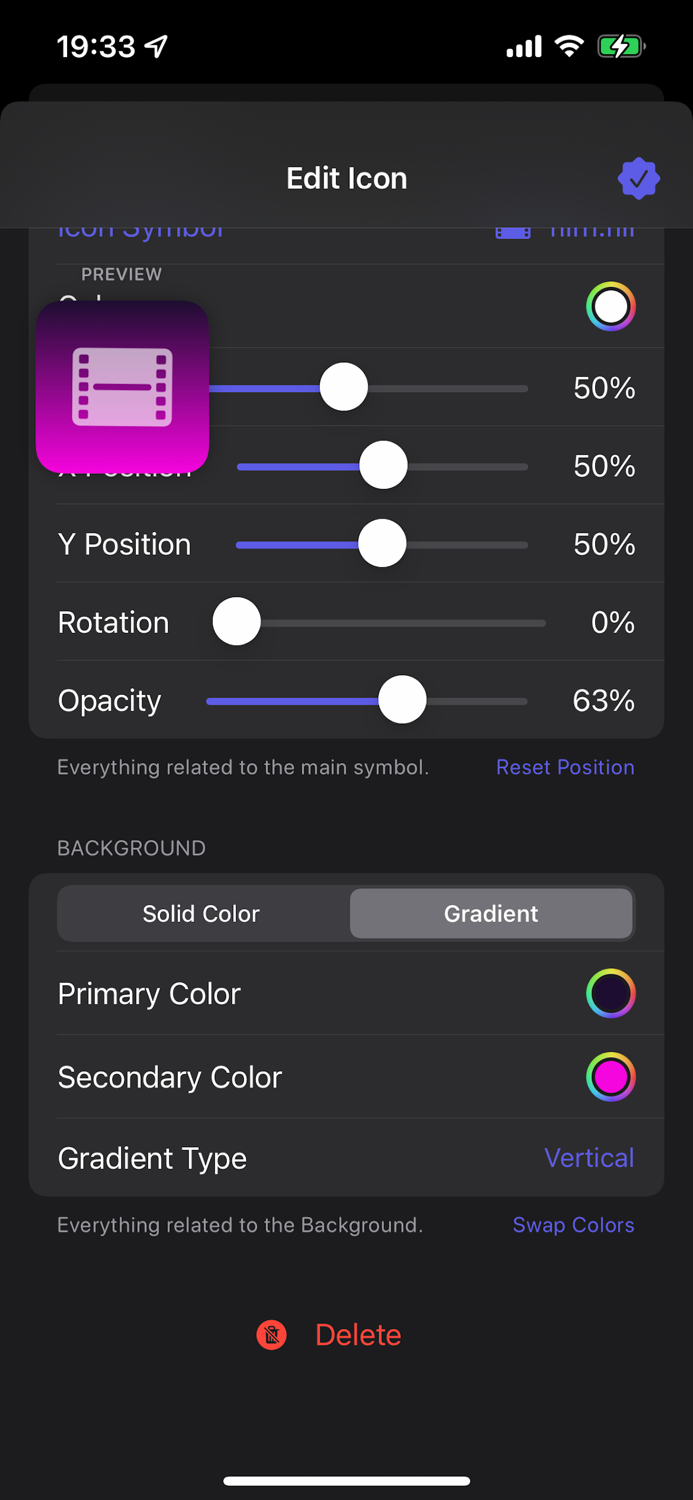Tap the blue checkmark seal to confirm edits
The image size is (693, 1500).
tap(639, 178)
